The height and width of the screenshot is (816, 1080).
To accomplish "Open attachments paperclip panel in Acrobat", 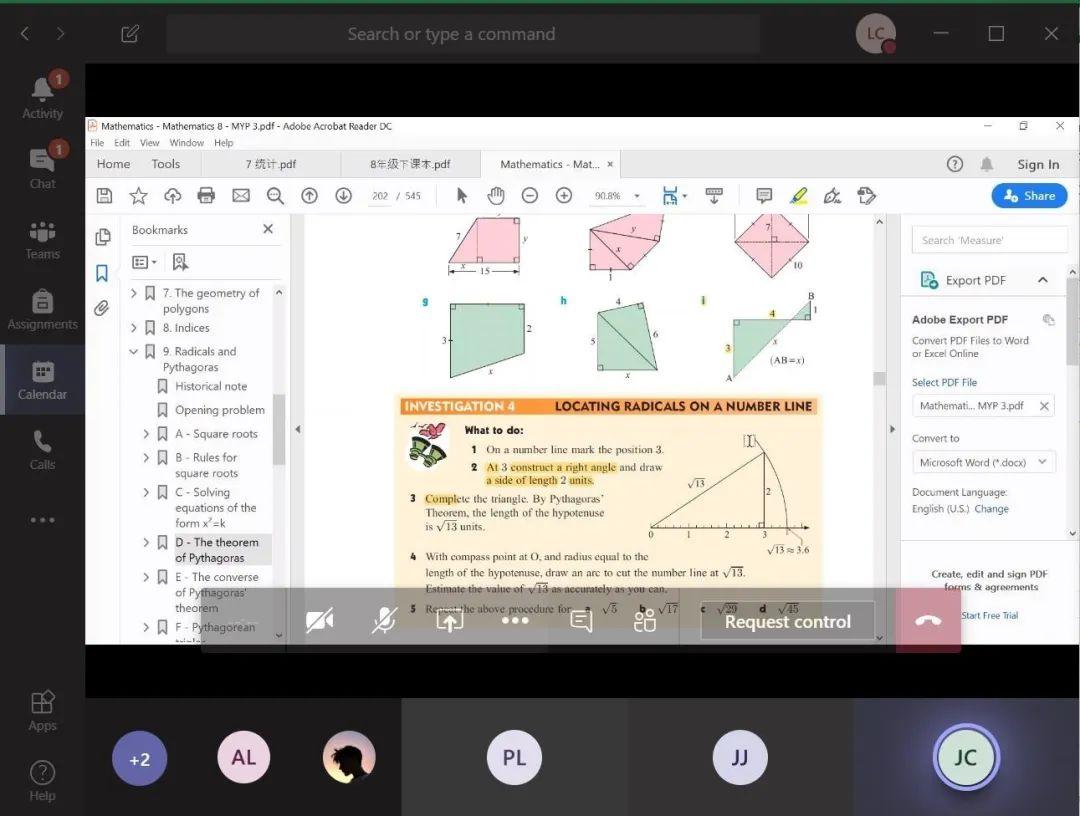I will [102, 308].
